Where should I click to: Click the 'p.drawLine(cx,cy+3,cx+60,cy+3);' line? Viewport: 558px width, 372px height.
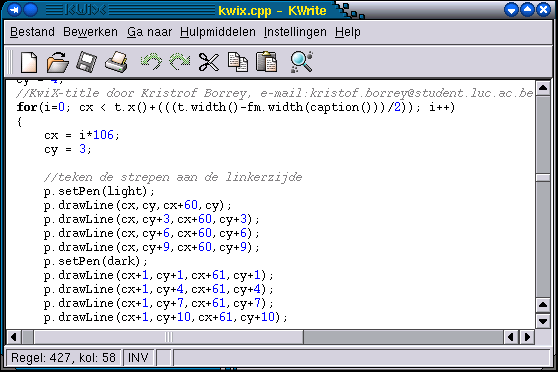click(x=152, y=219)
